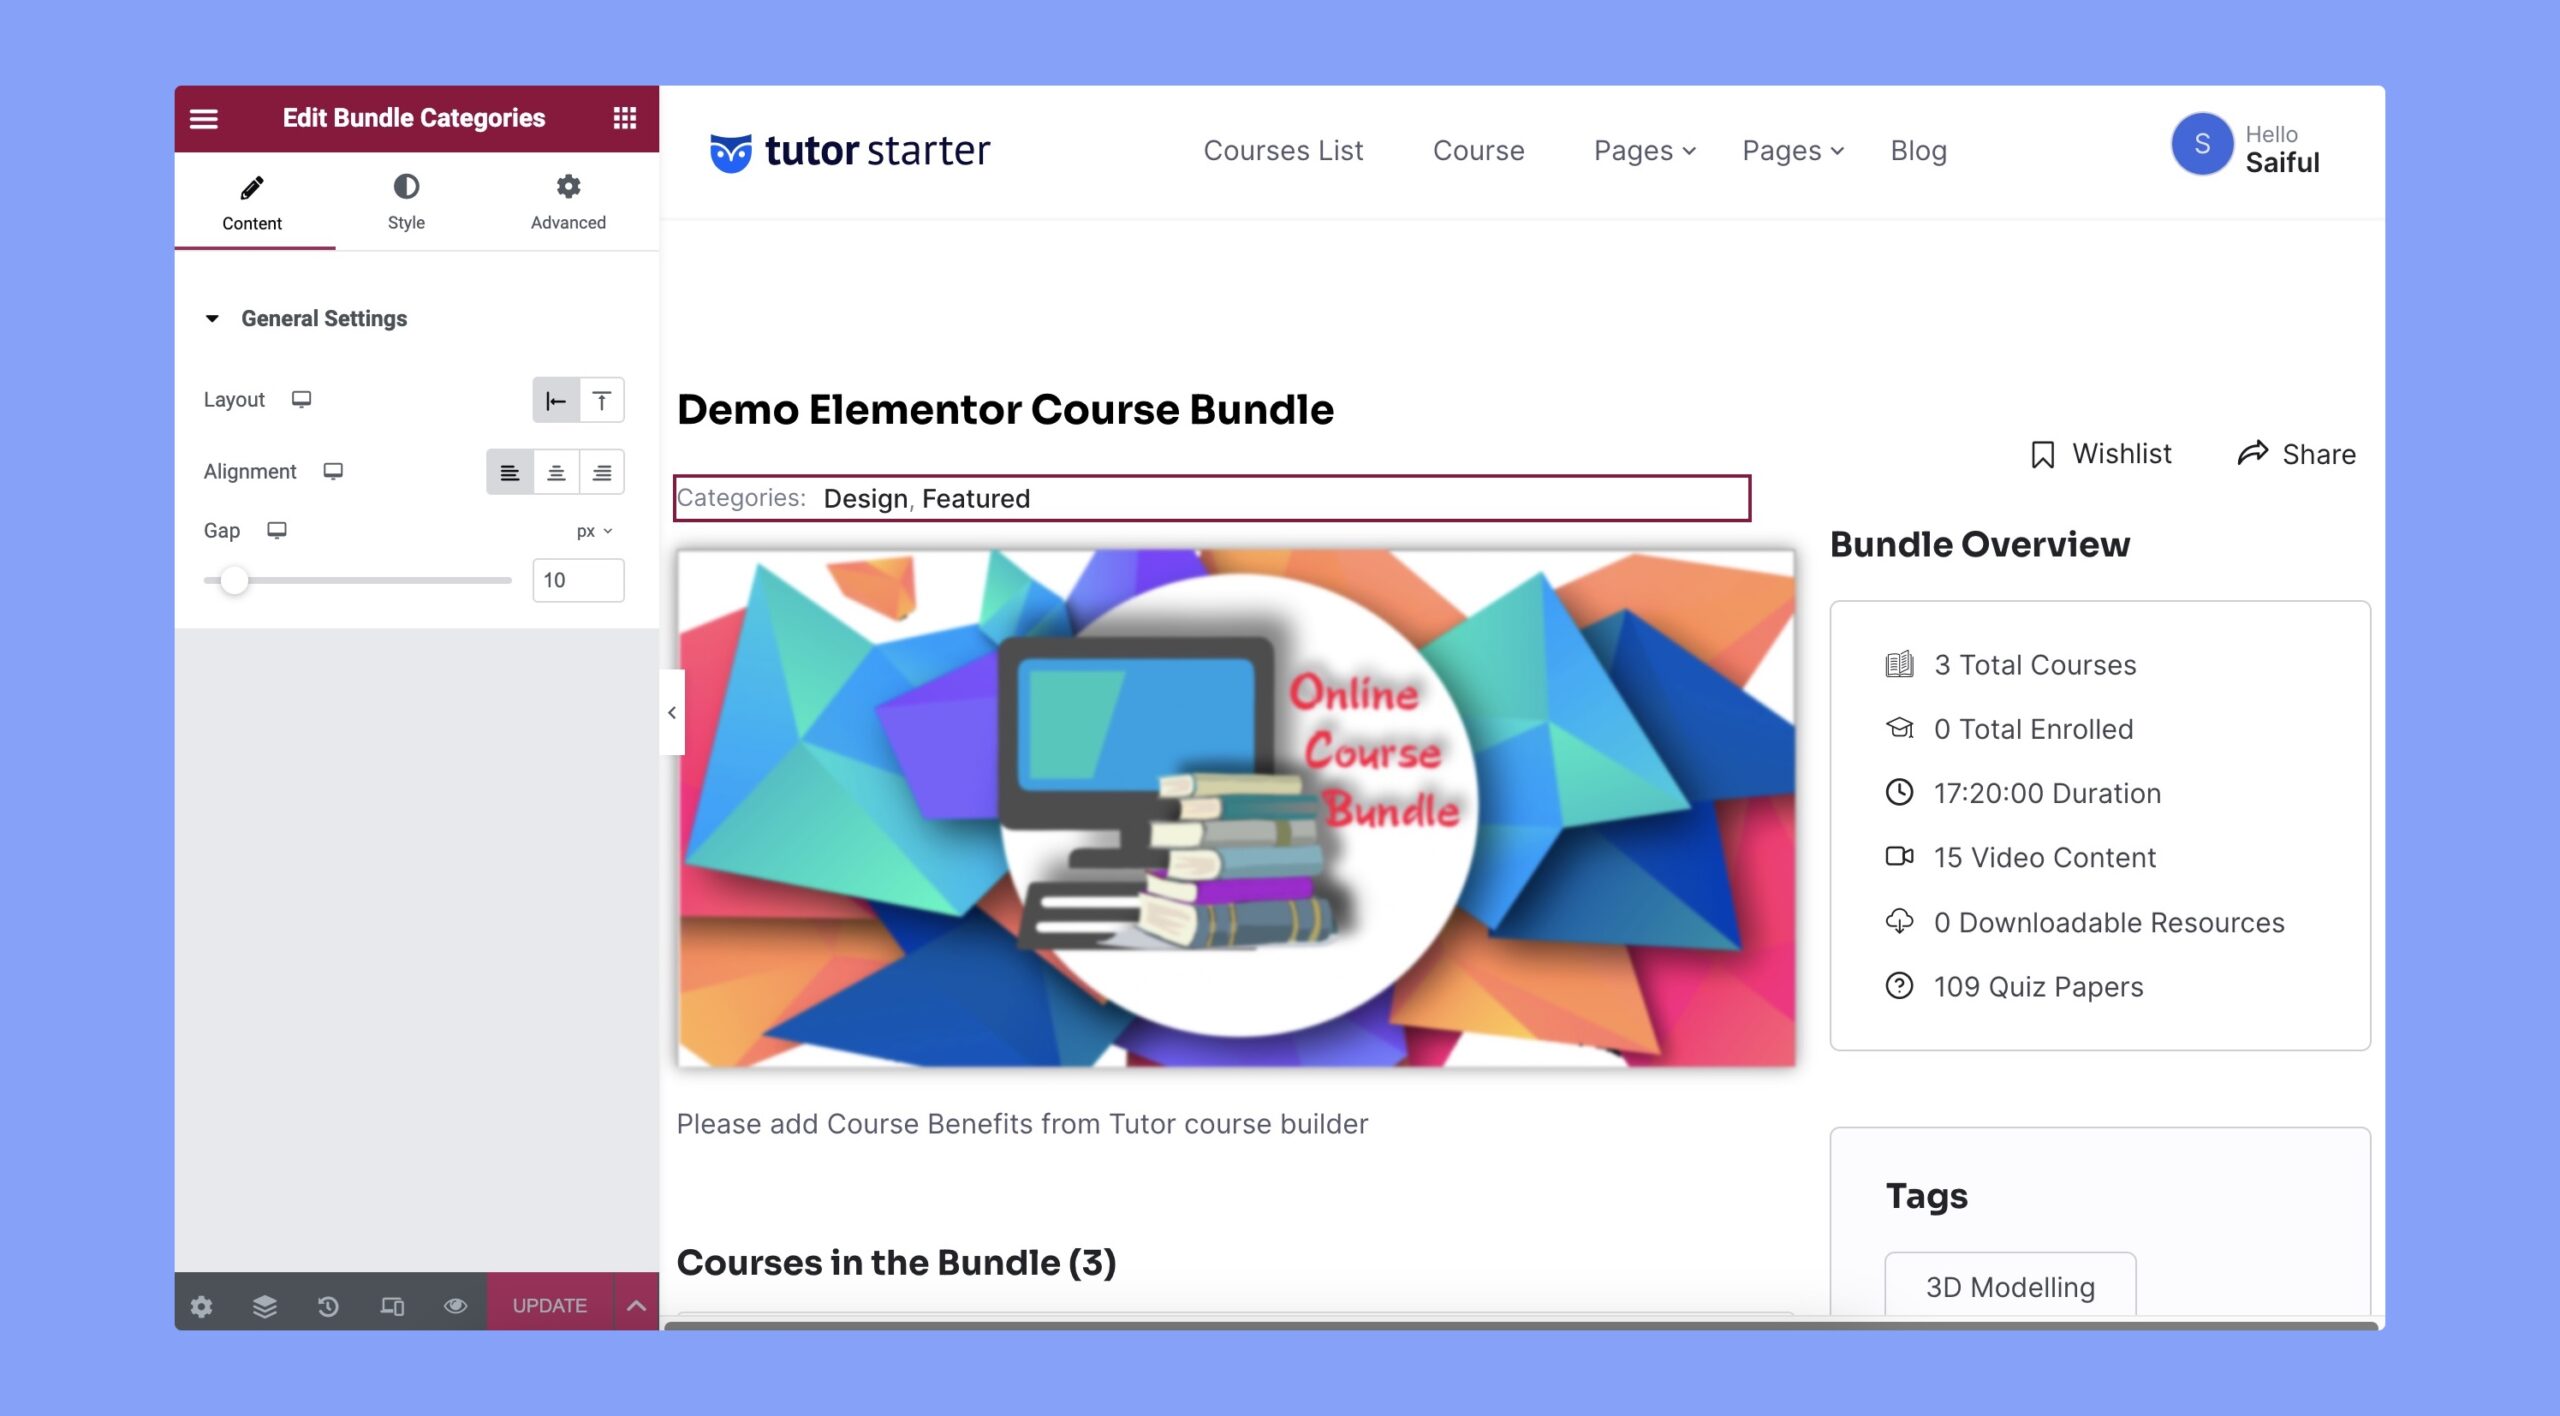This screenshot has height=1416, width=2560.
Task: Click the Content tab in editor panel
Action: (x=251, y=201)
